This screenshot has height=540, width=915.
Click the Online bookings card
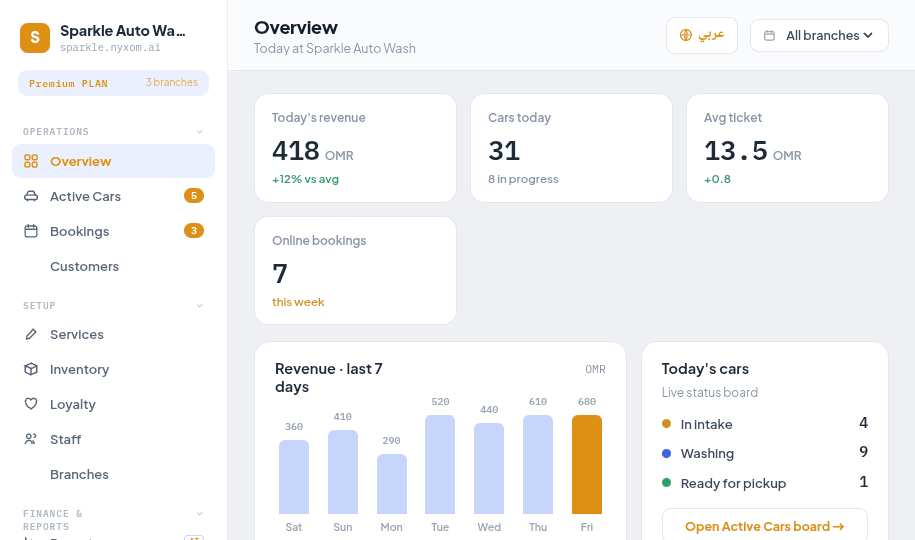[x=355, y=271]
